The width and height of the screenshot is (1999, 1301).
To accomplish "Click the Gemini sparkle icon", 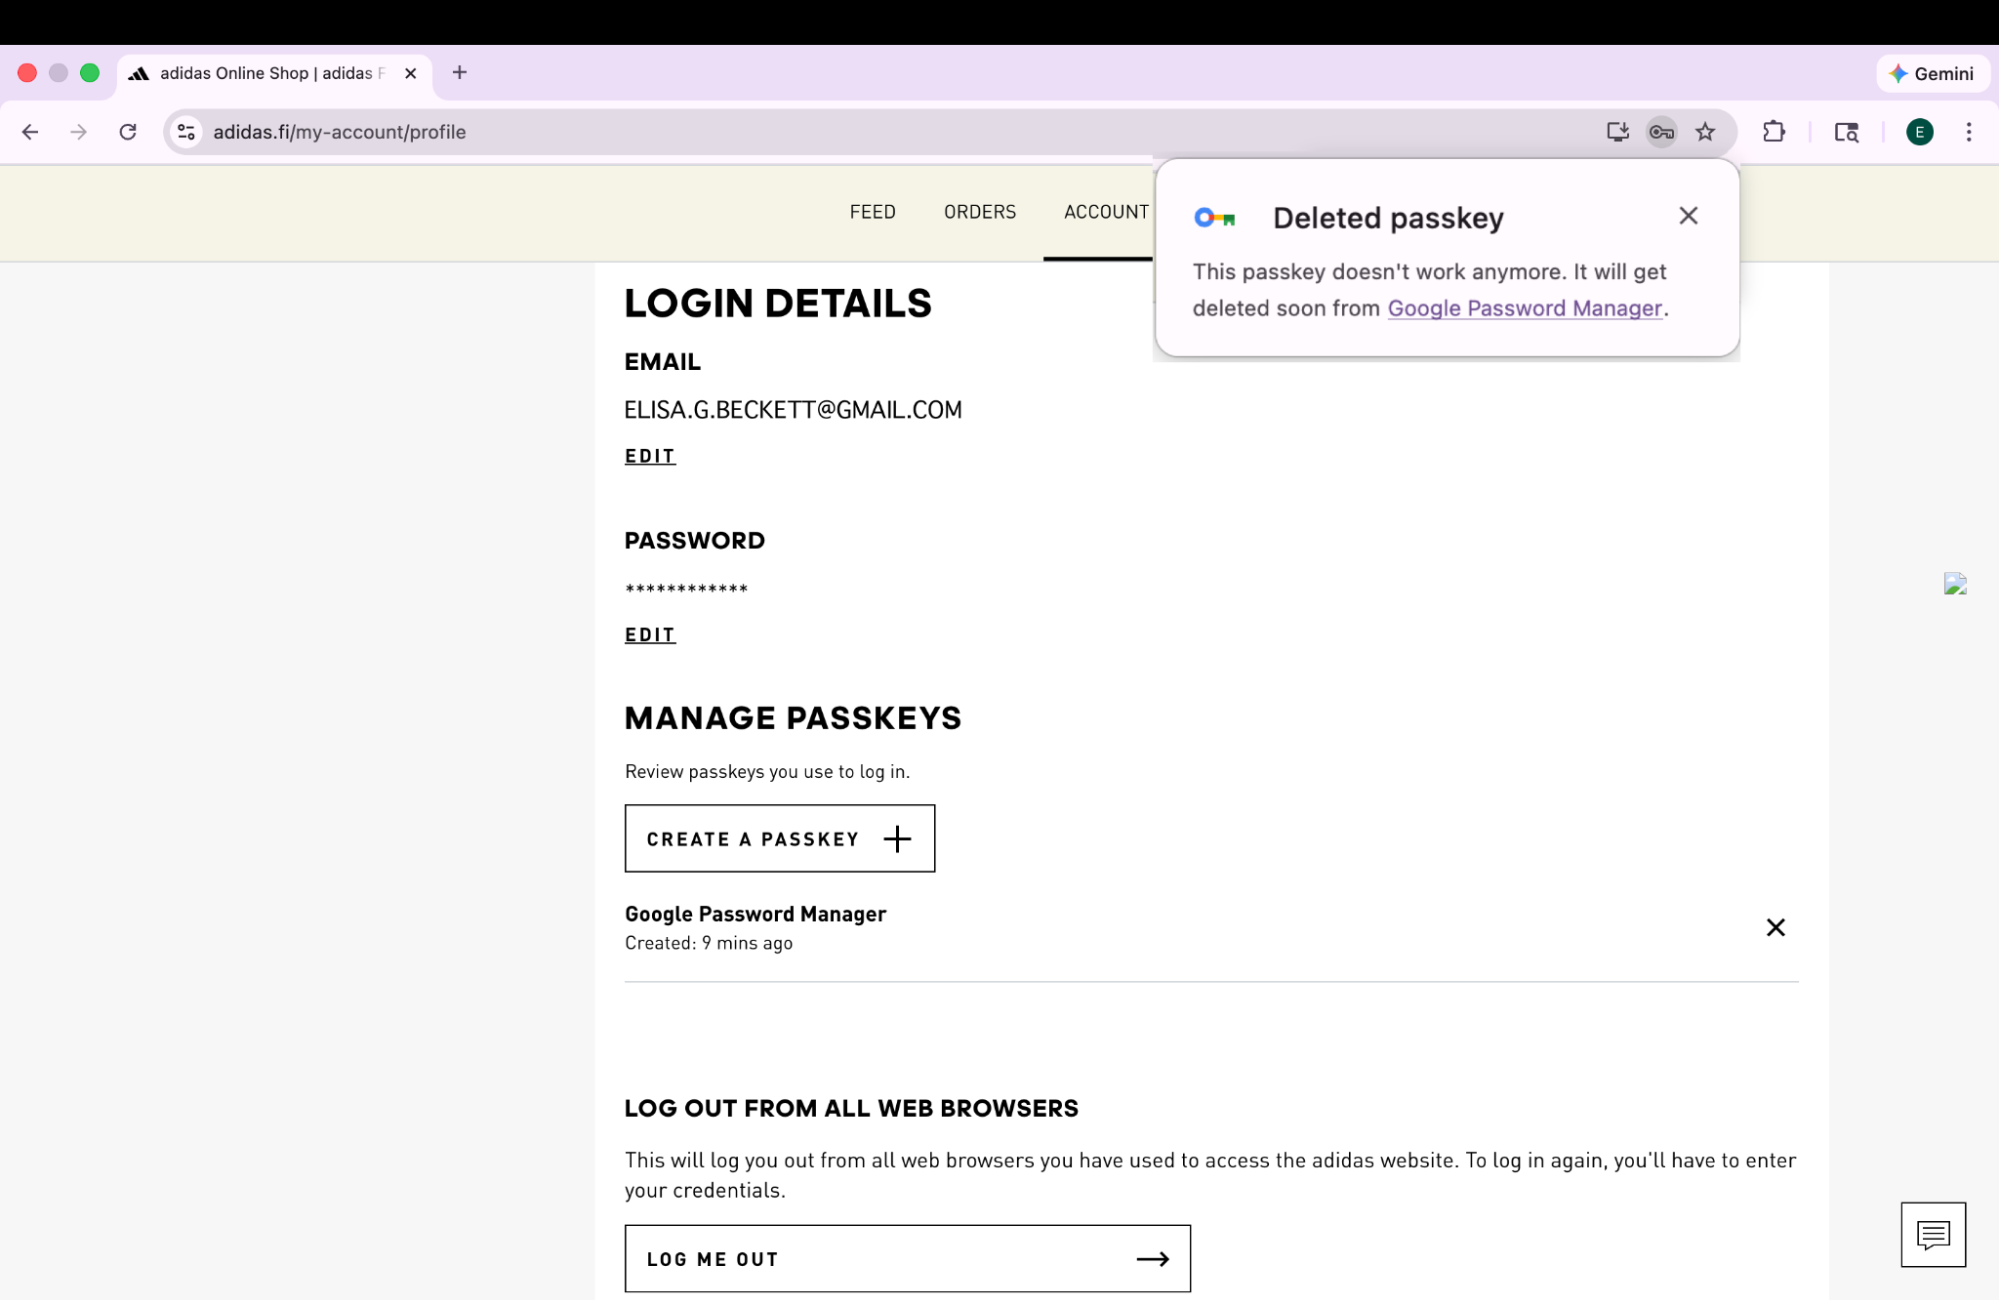I will [x=1897, y=73].
